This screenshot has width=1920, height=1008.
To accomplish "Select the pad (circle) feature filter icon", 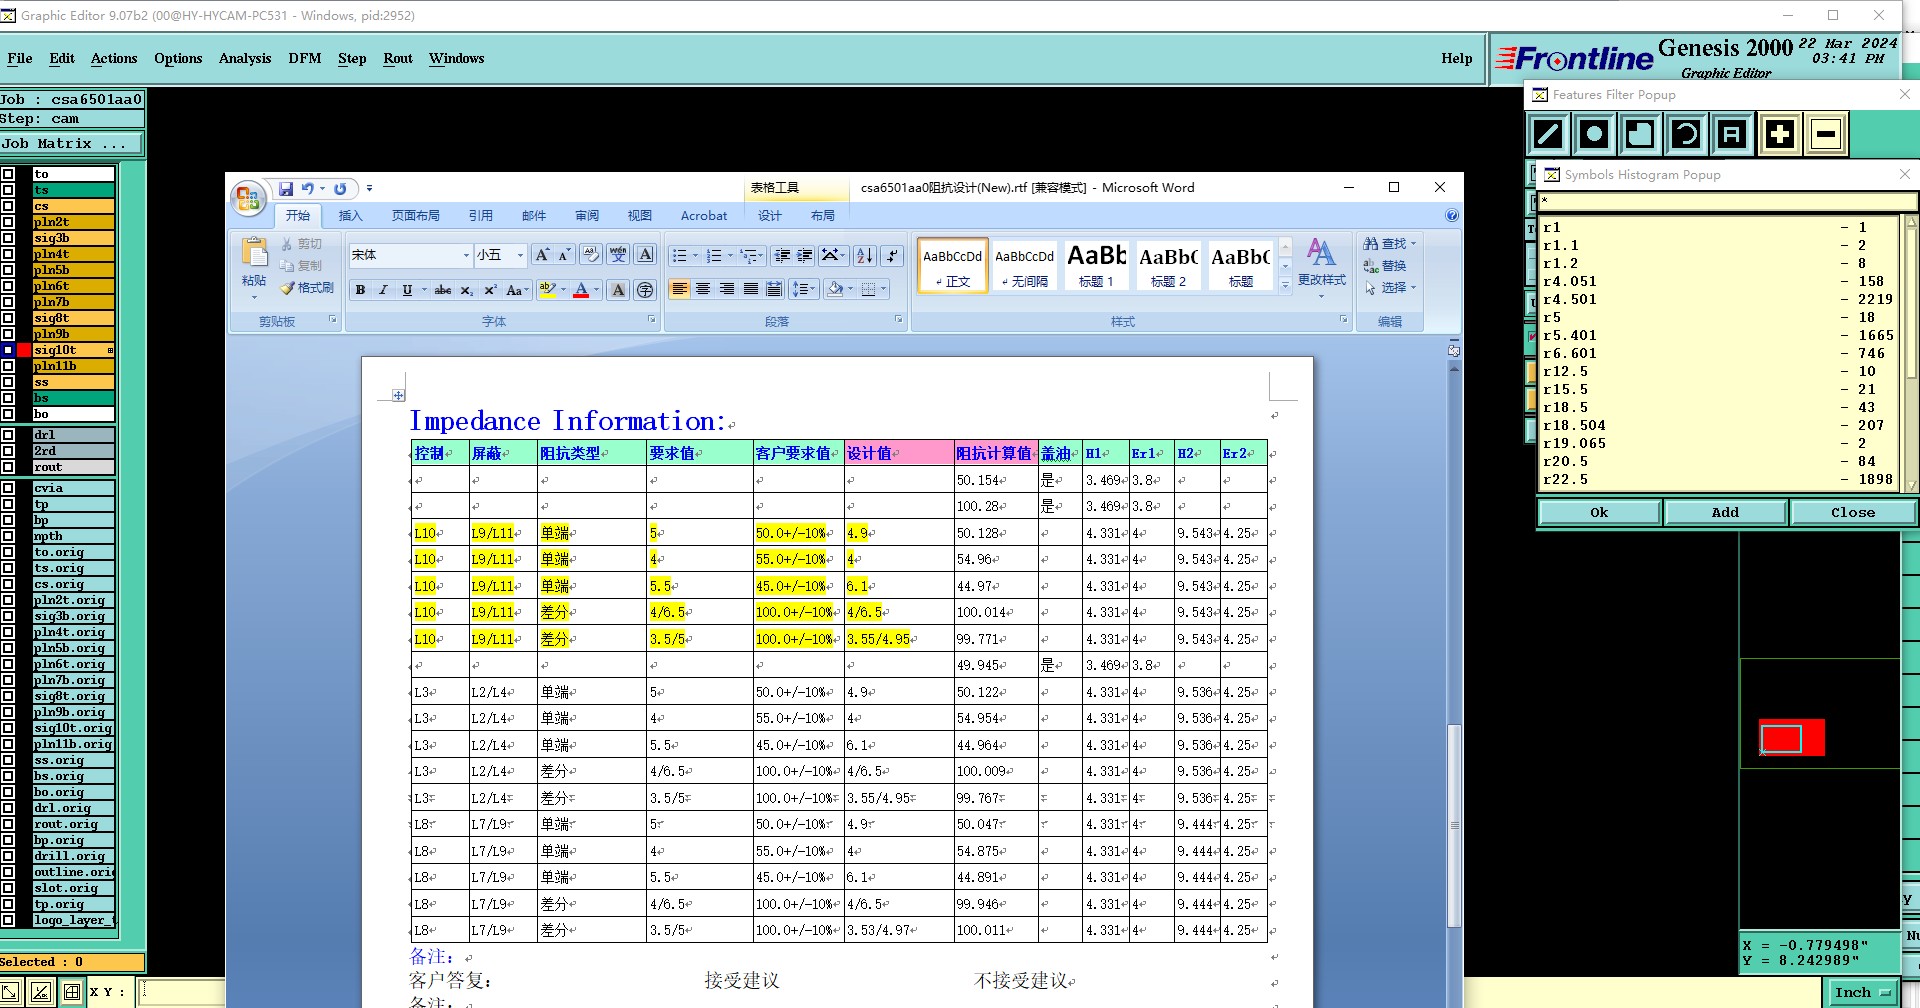I will tap(1594, 134).
